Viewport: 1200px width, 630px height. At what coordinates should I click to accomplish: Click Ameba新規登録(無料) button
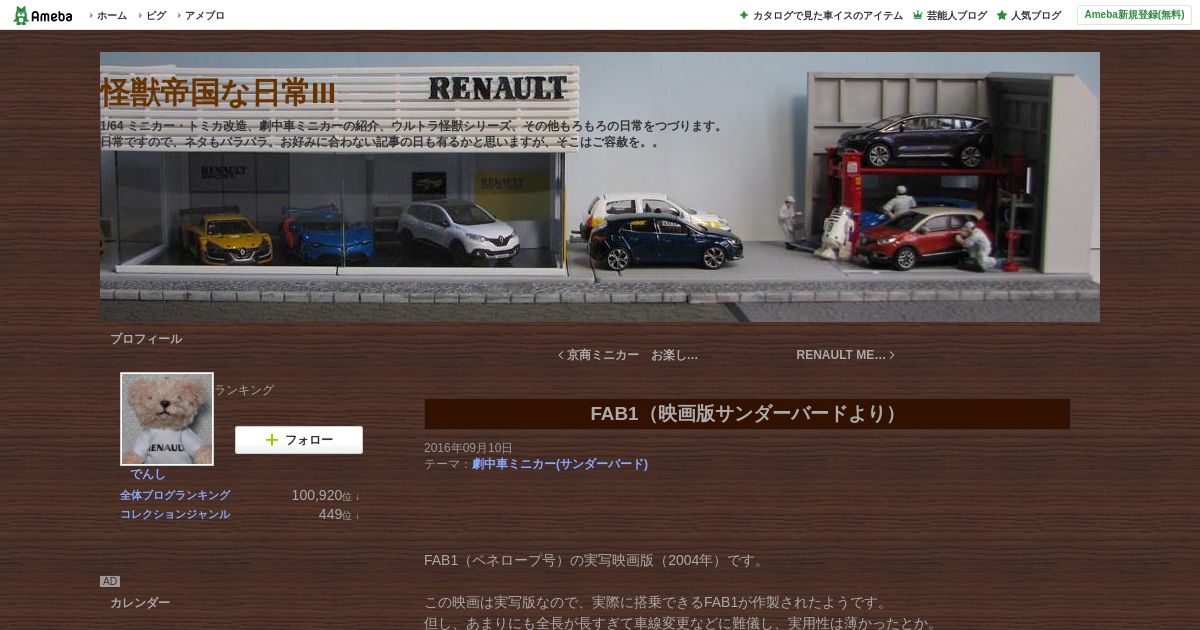(1134, 15)
